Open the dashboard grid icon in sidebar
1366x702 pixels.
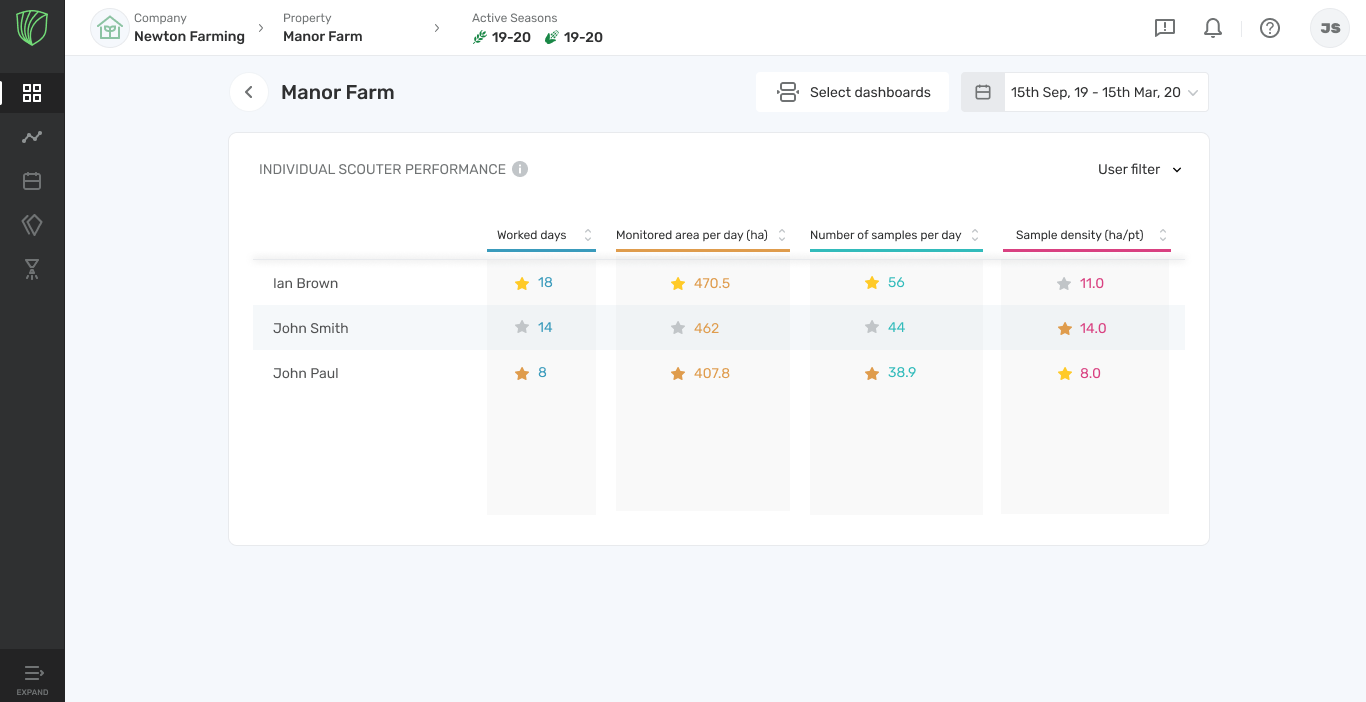coord(32,93)
